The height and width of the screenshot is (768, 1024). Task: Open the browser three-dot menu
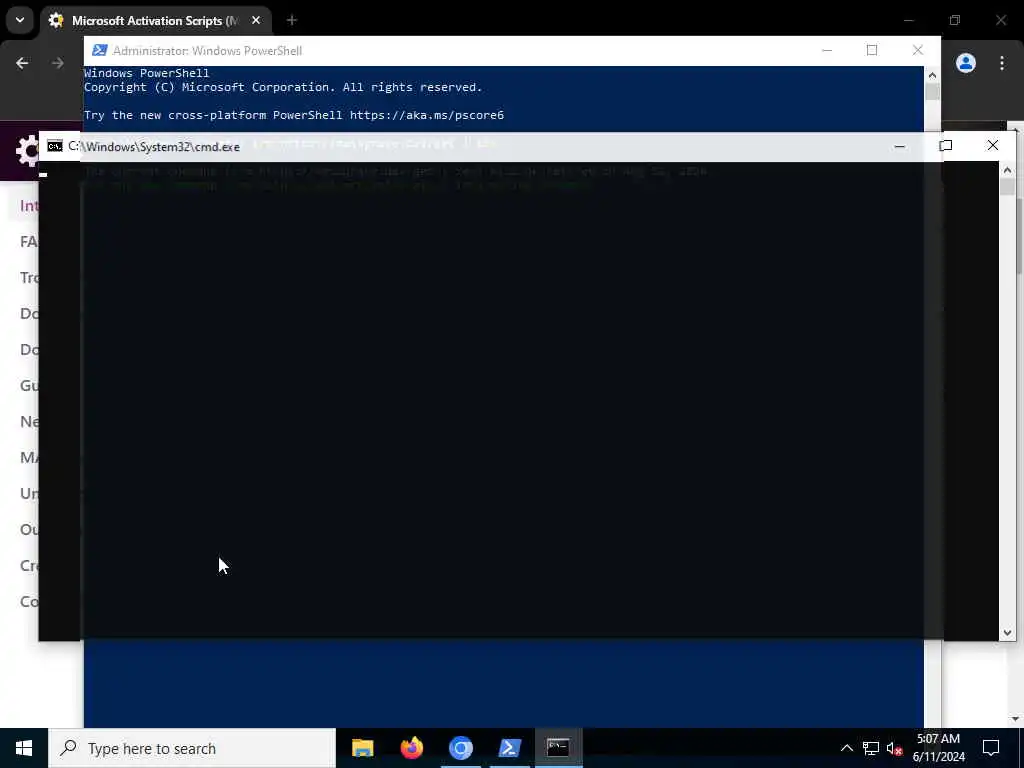(x=1002, y=63)
